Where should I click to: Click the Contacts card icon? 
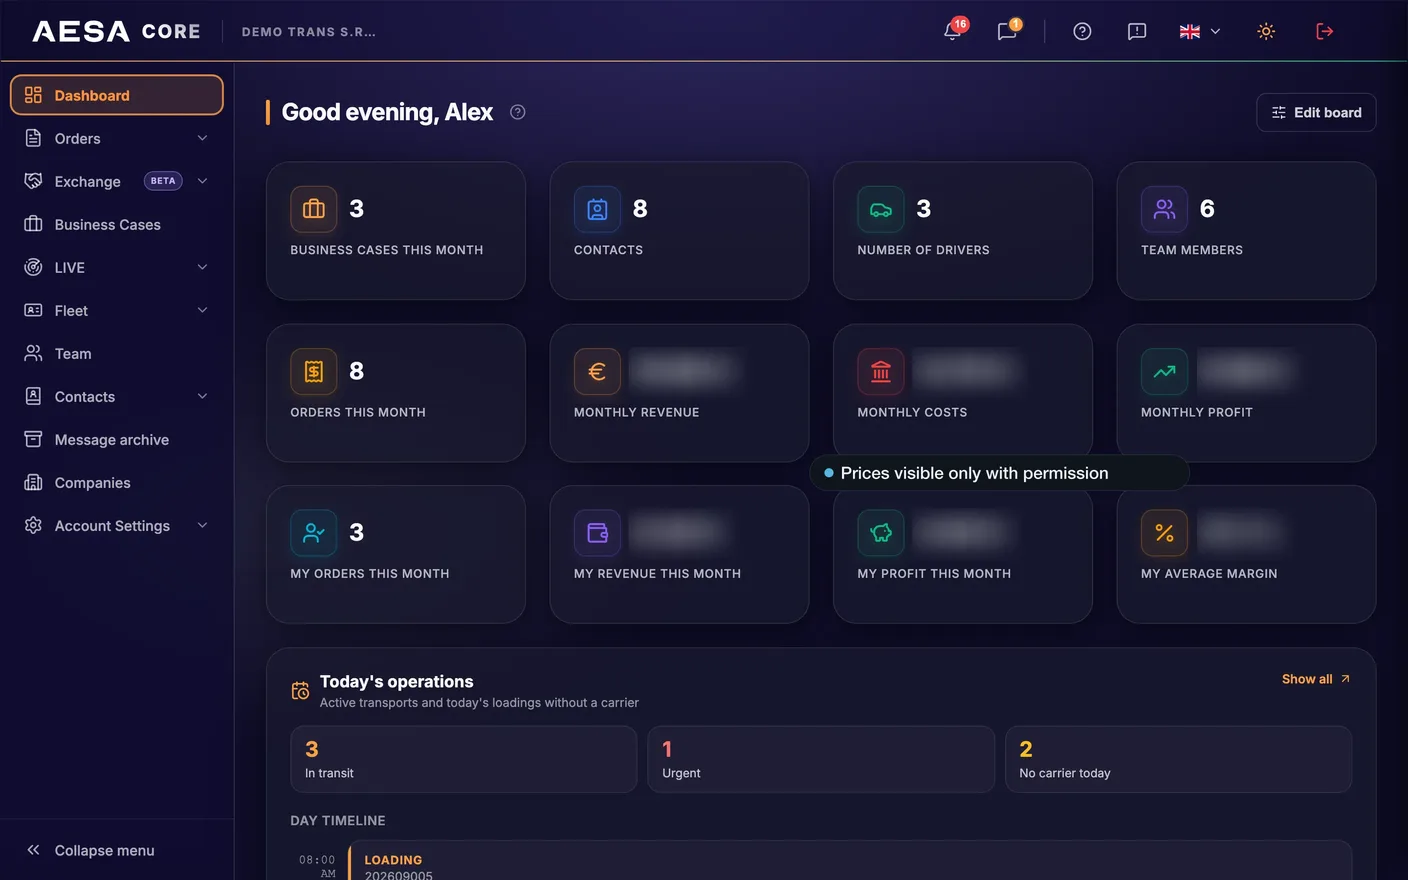pos(597,209)
